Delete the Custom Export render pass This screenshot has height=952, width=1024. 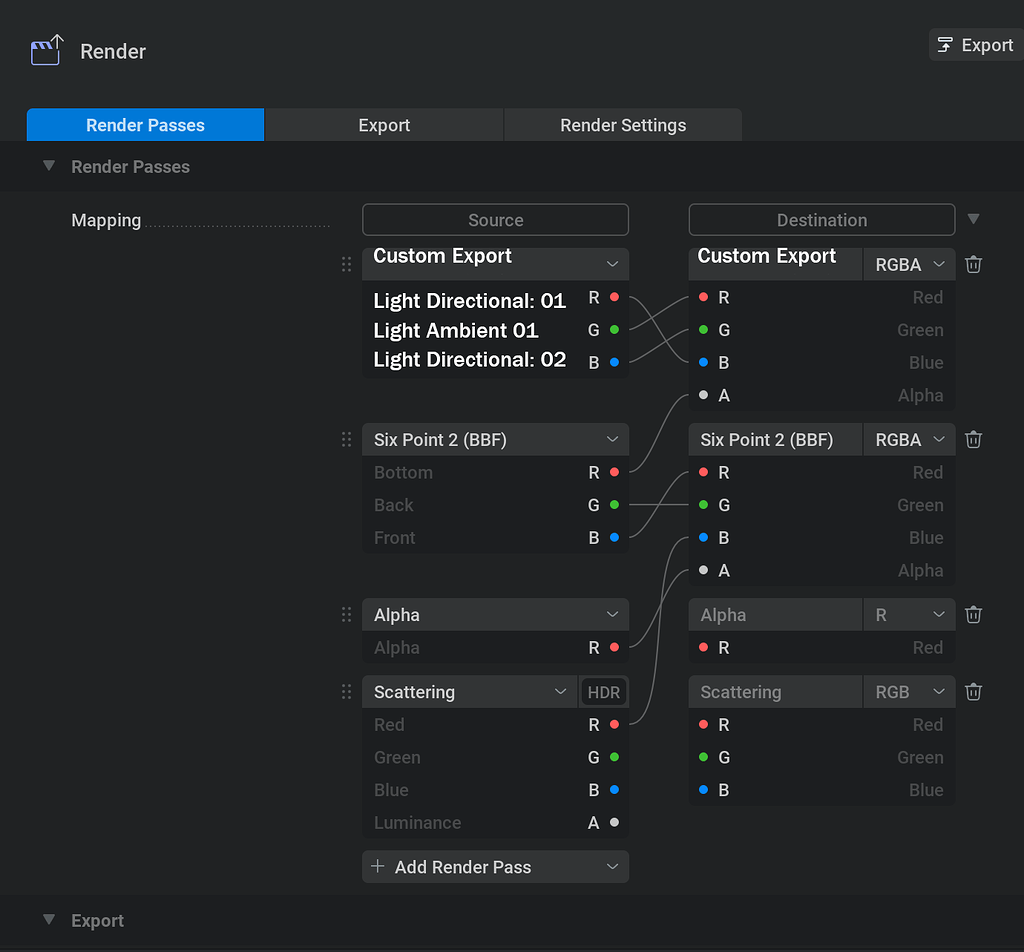coord(973,264)
